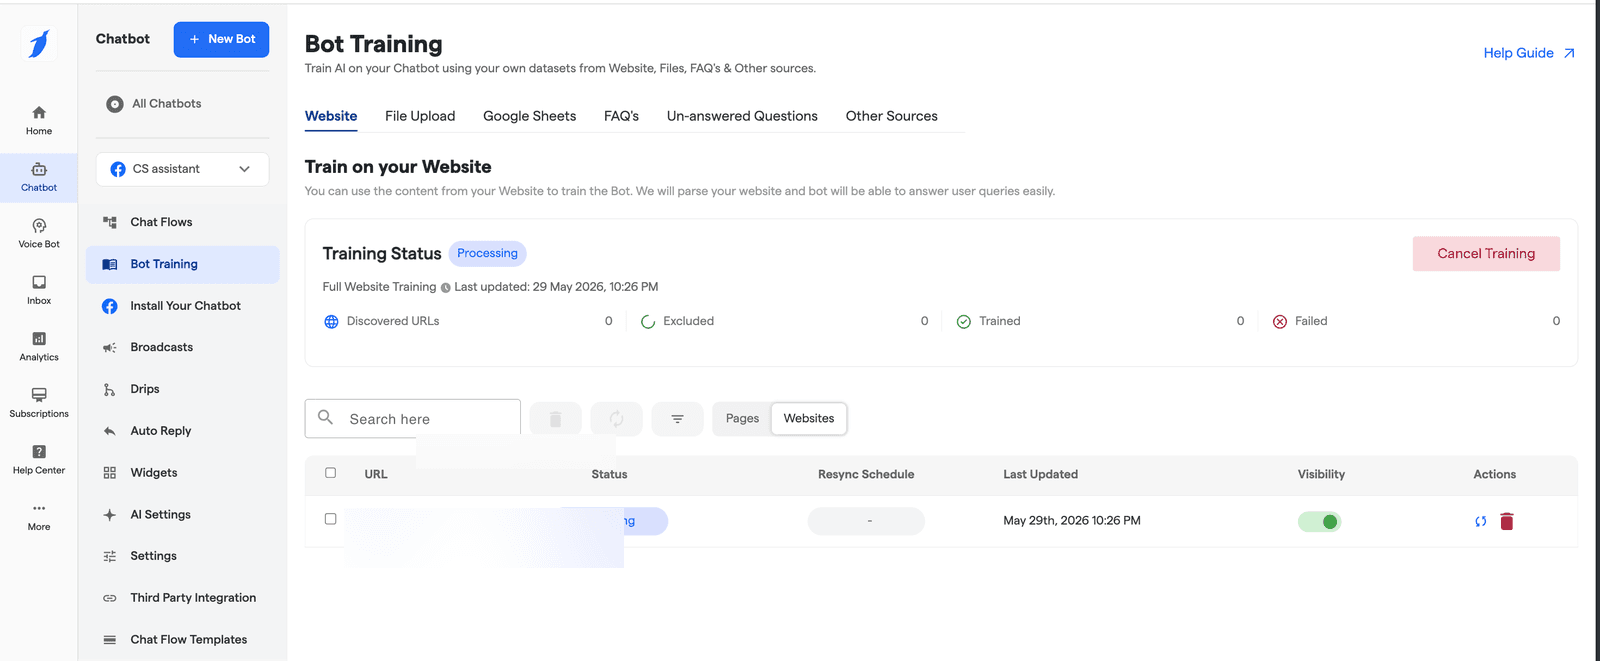
Task: Open the CS assistant bot dropdown
Action: (x=183, y=169)
